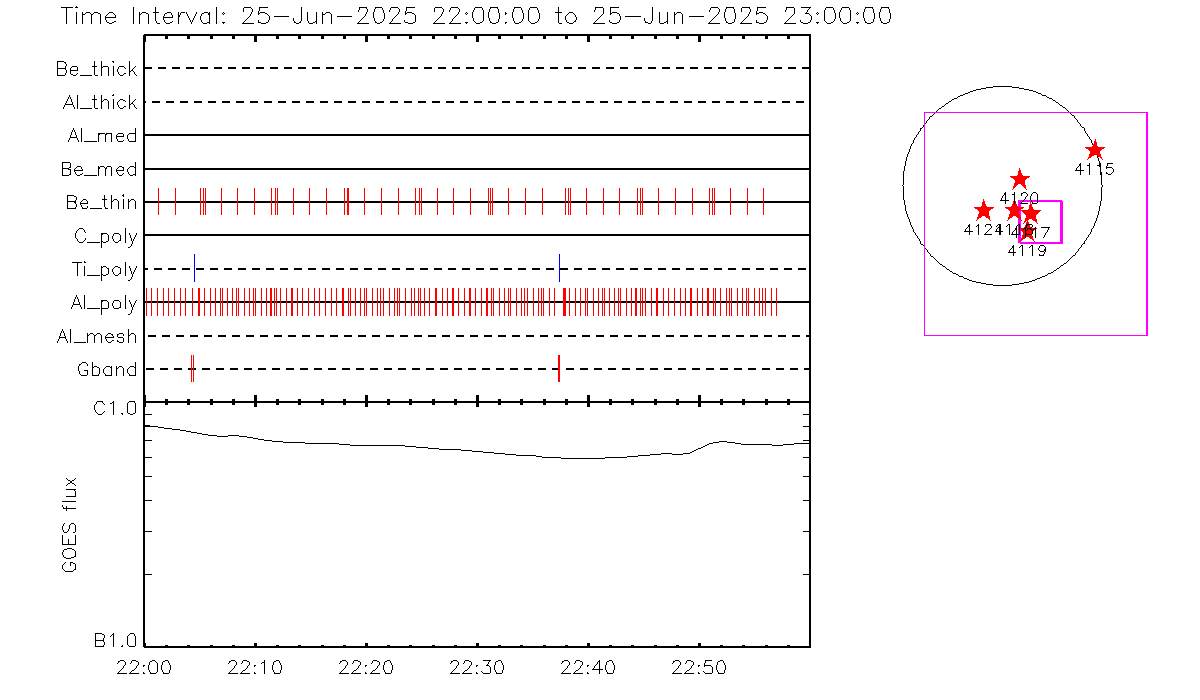Click the red star above label 4120
Screen dimensions: 1200x700
tap(1019, 179)
